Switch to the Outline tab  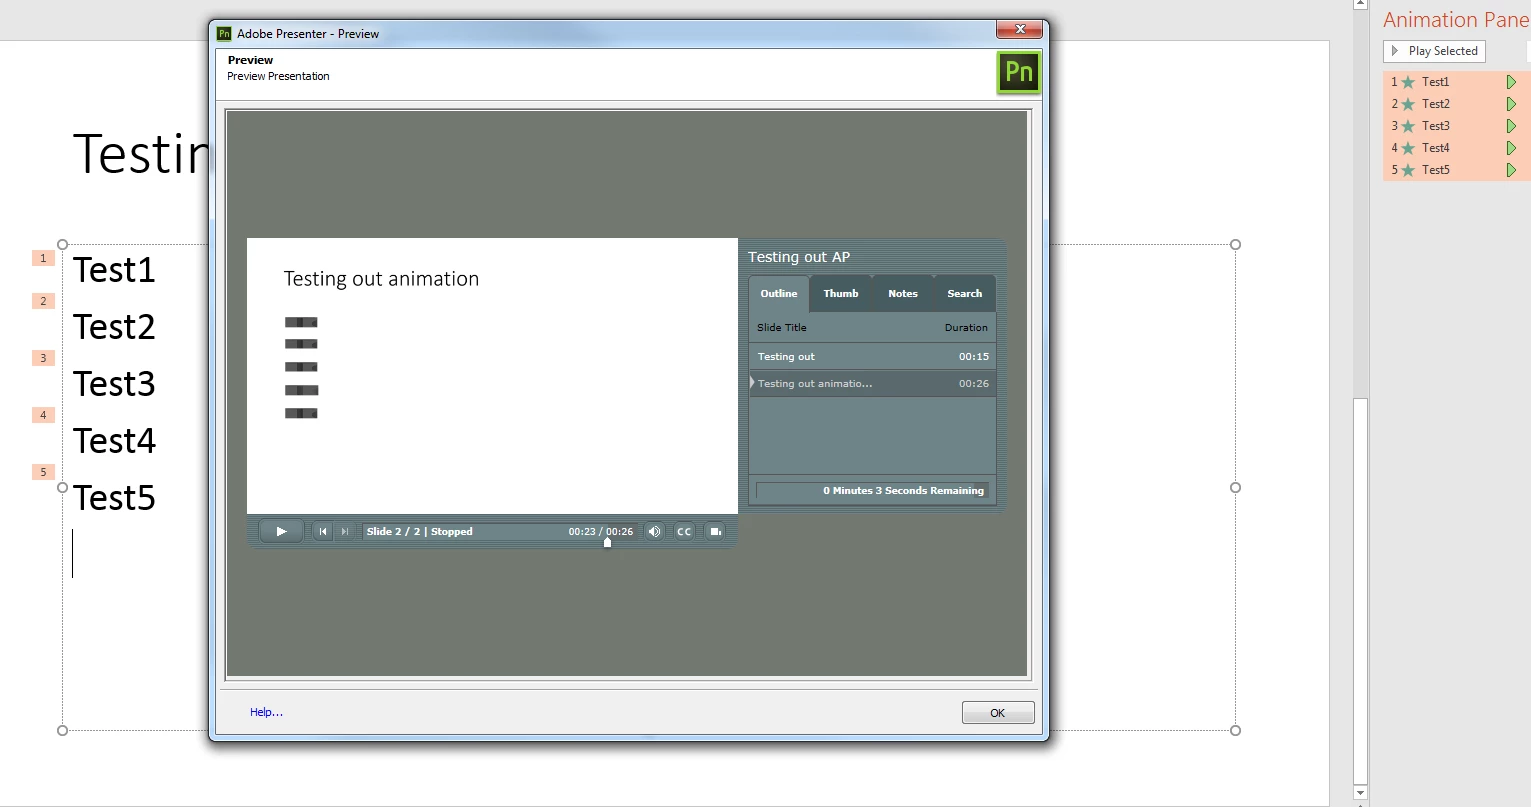[779, 294]
